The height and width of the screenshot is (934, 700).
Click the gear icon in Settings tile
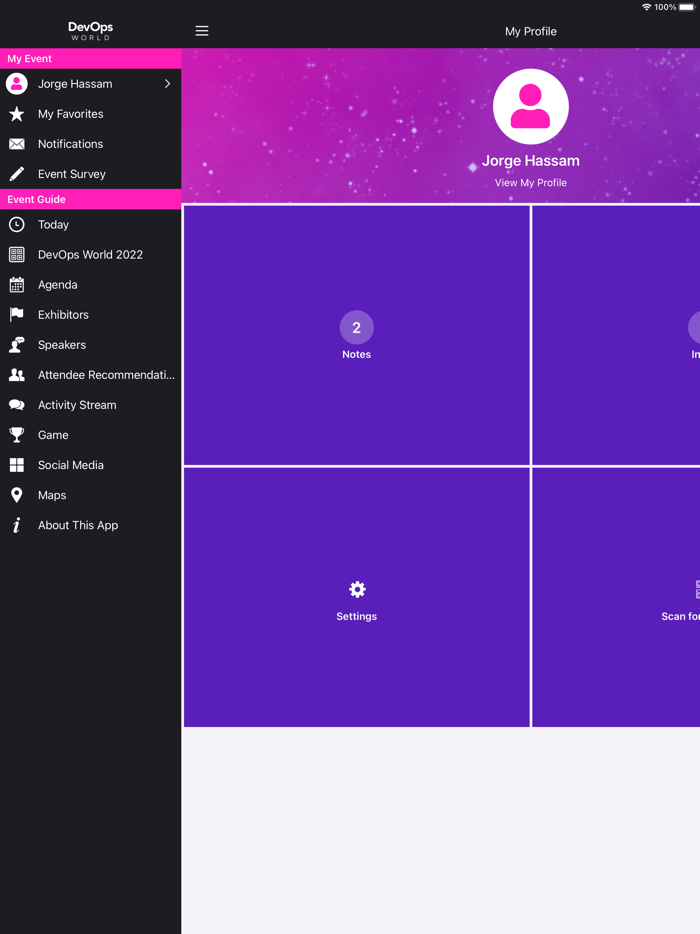tap(357, 590)
